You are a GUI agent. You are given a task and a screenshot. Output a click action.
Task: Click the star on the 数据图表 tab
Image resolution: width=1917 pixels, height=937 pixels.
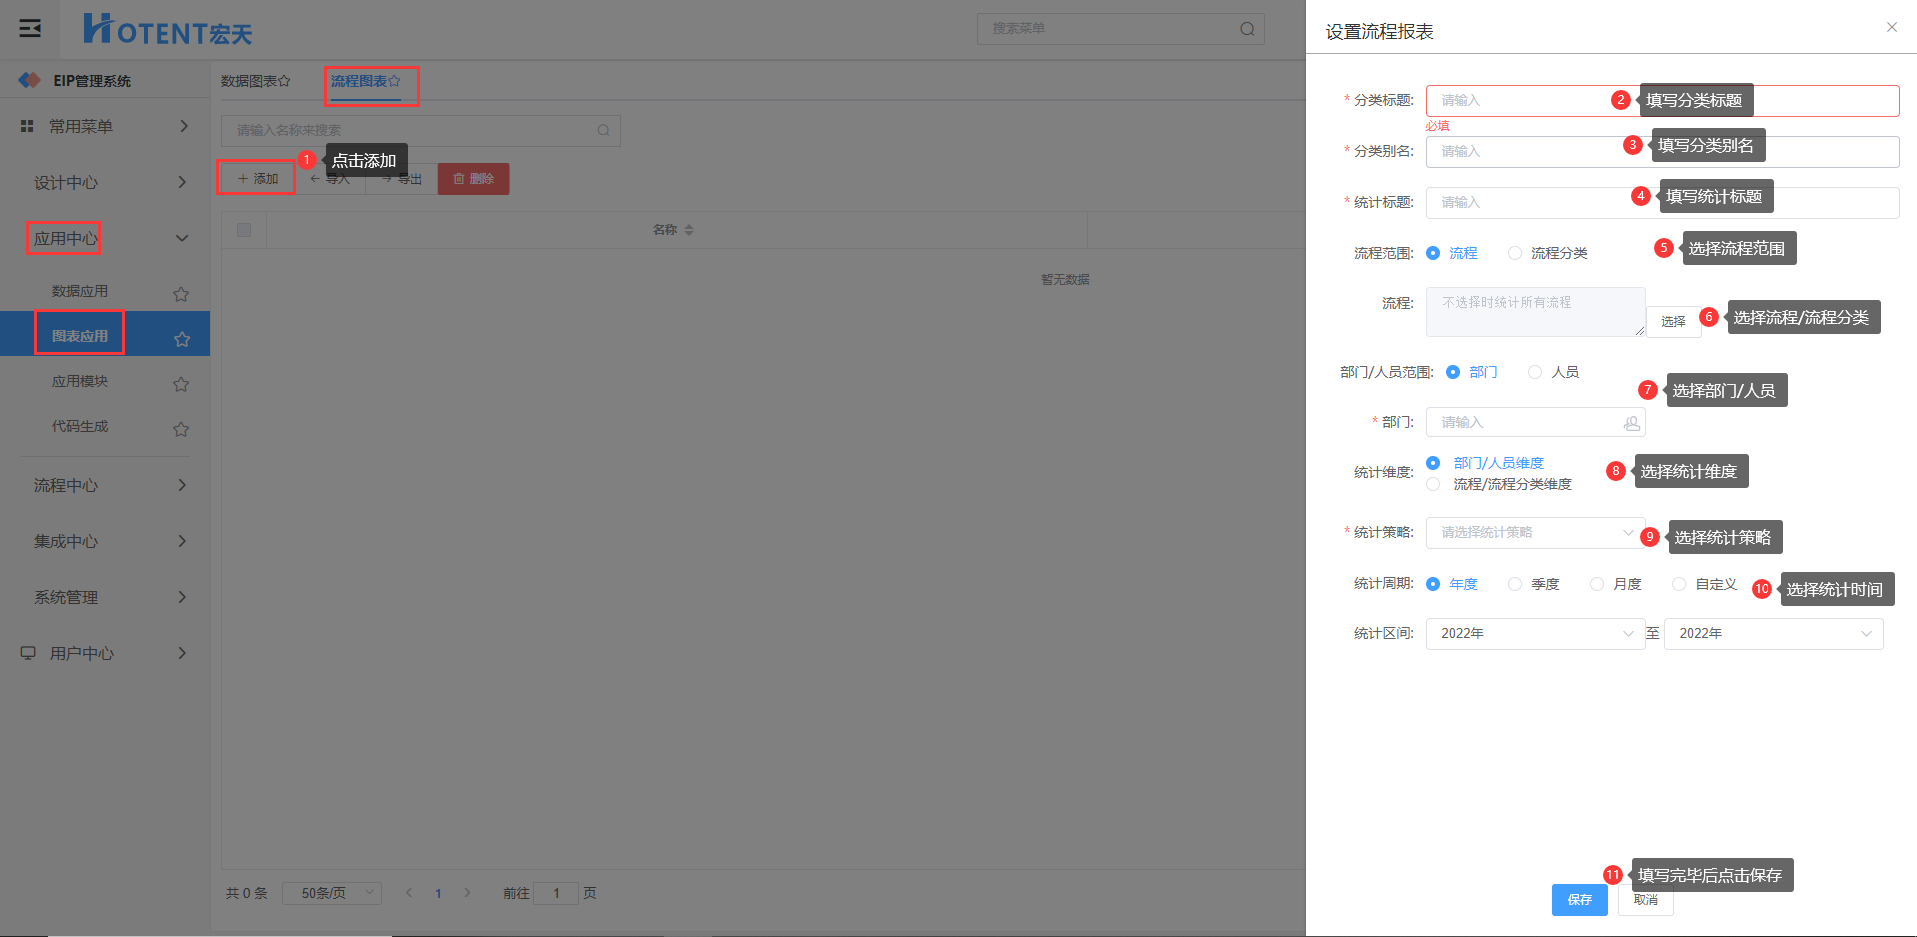point(284,81)
